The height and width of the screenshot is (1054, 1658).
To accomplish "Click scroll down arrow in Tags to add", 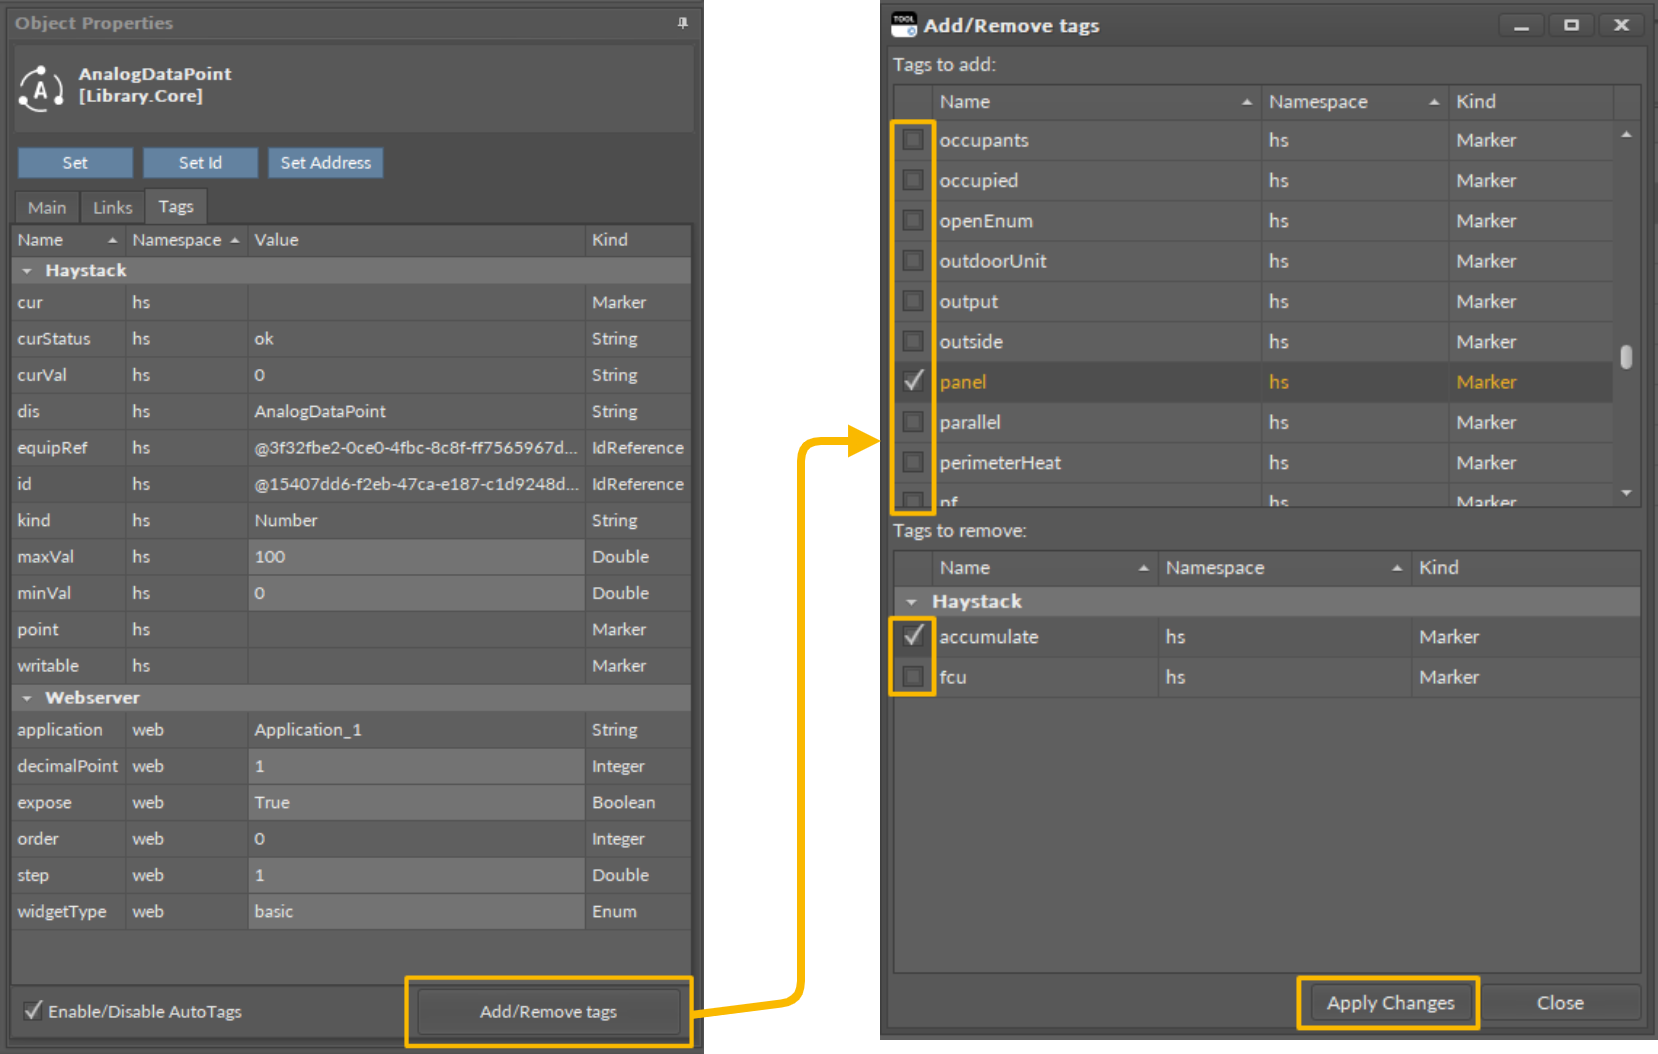I will (1626, 493).
